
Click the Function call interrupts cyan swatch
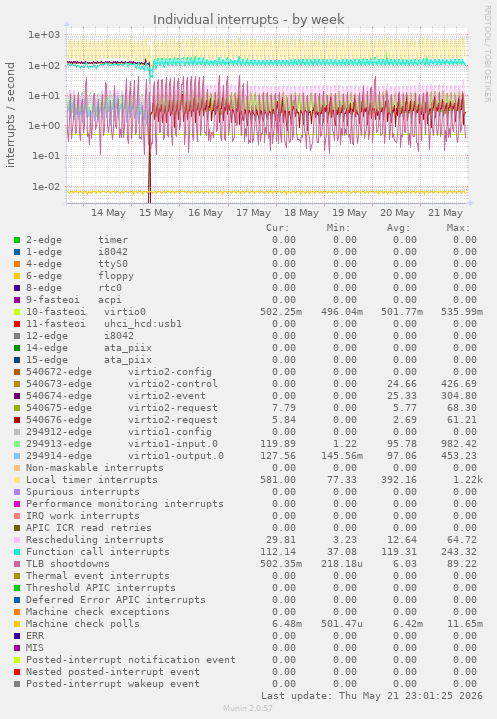[x=17, y=552]
